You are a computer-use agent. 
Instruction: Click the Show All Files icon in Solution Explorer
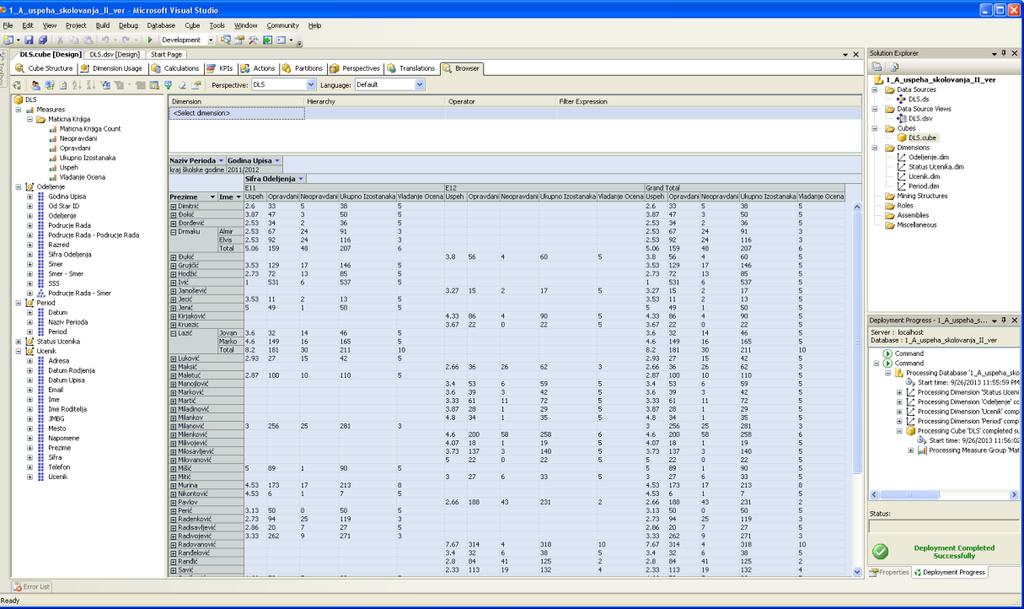892,67
